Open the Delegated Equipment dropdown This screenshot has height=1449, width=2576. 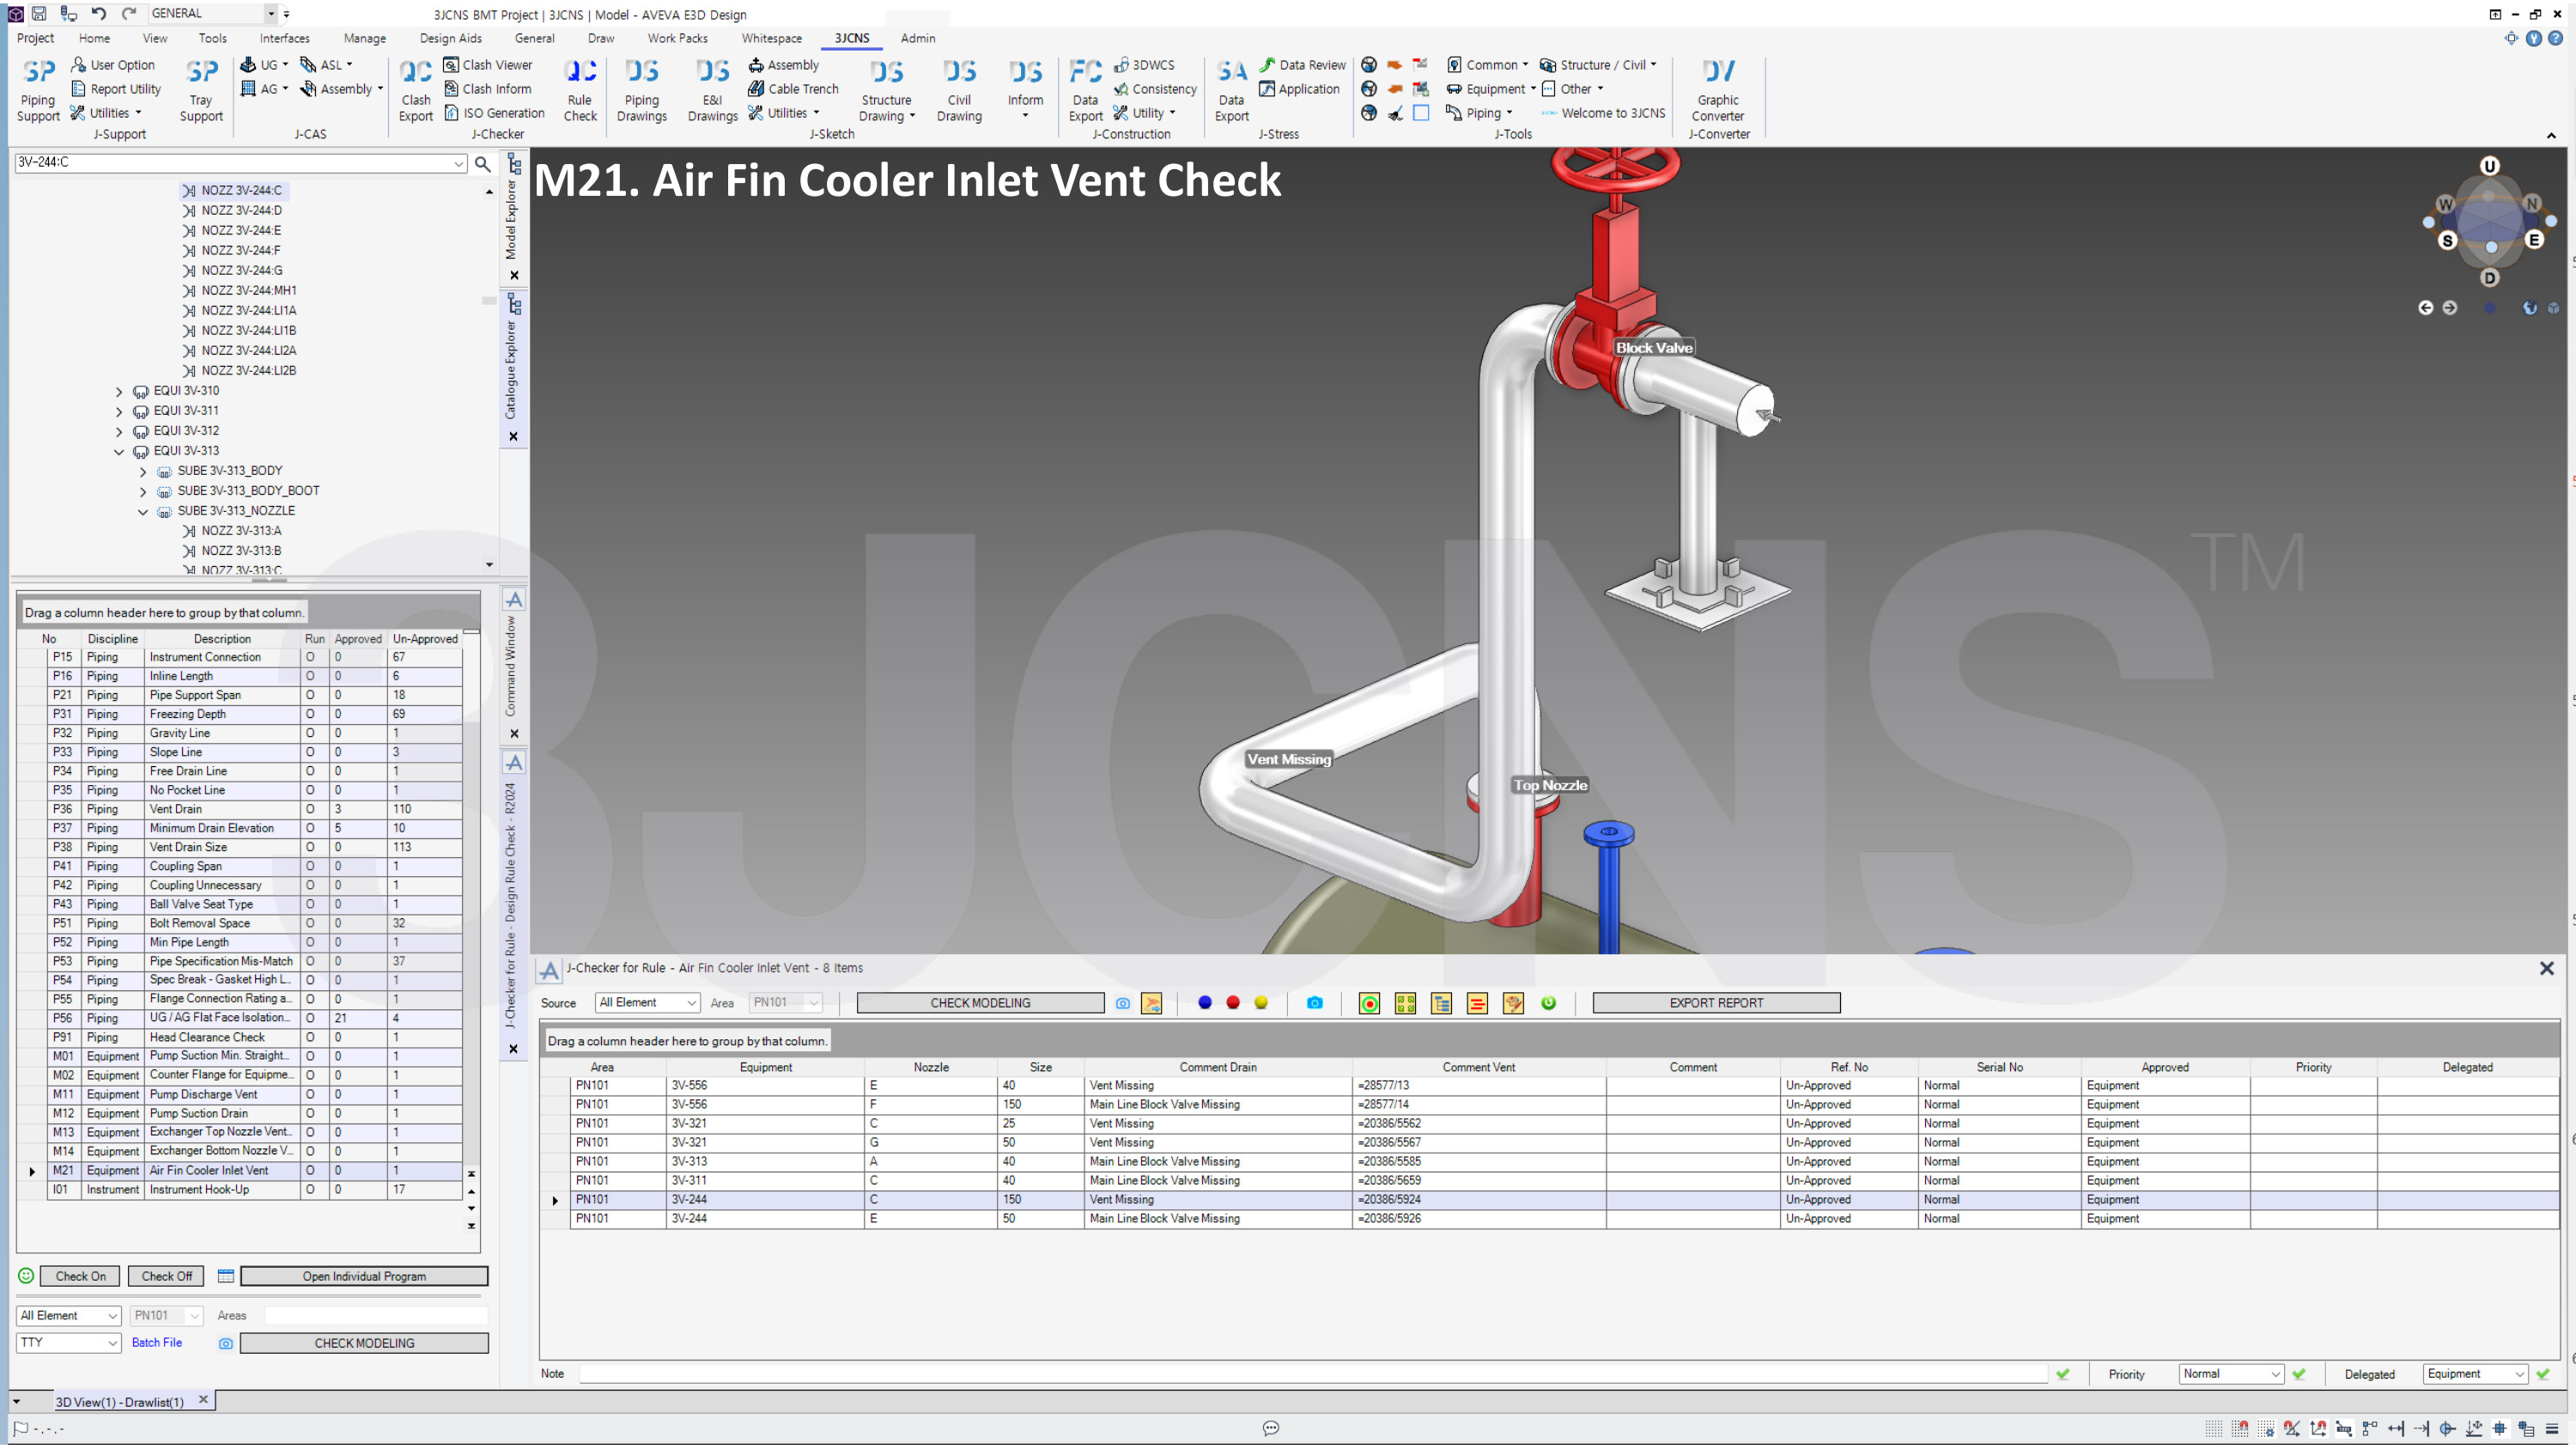tap(2475, 1374)
